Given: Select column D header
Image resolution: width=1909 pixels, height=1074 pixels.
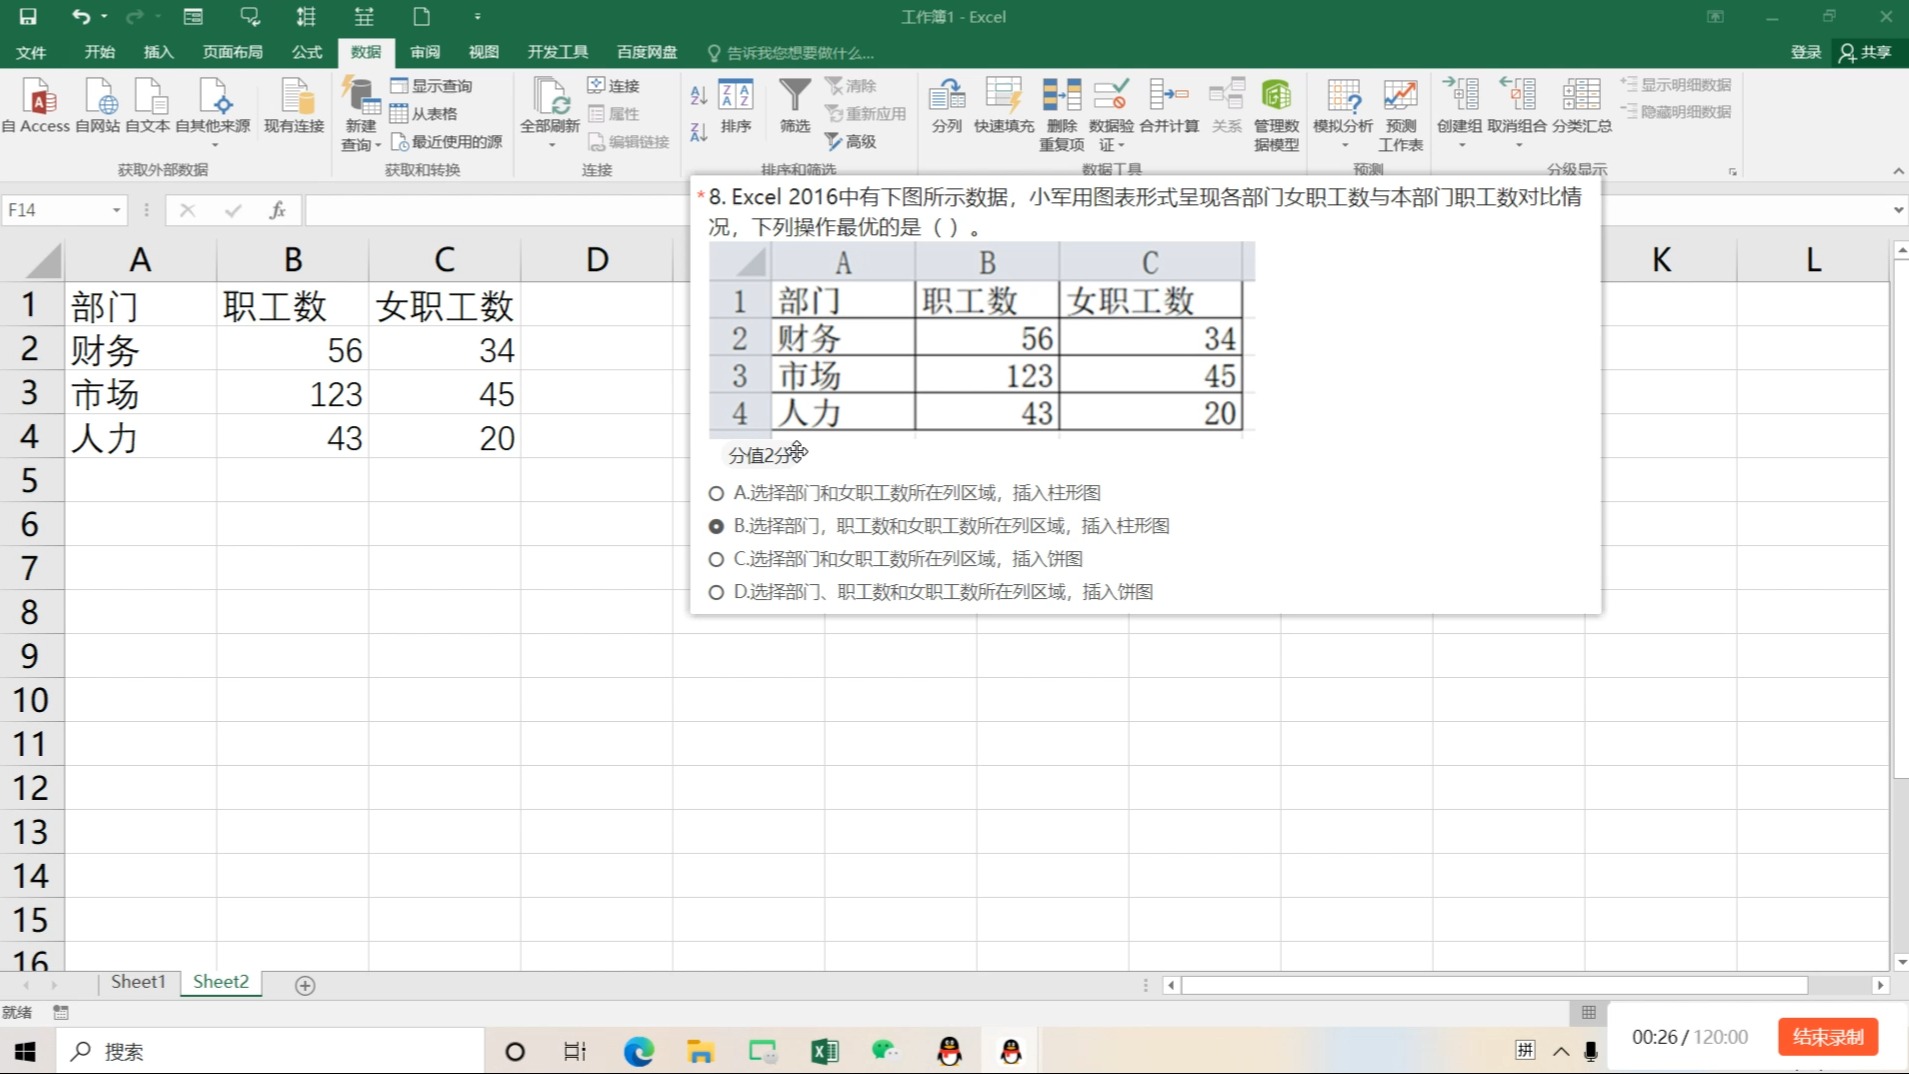Looking at the screenshot, I should click(x=597, y=260).
